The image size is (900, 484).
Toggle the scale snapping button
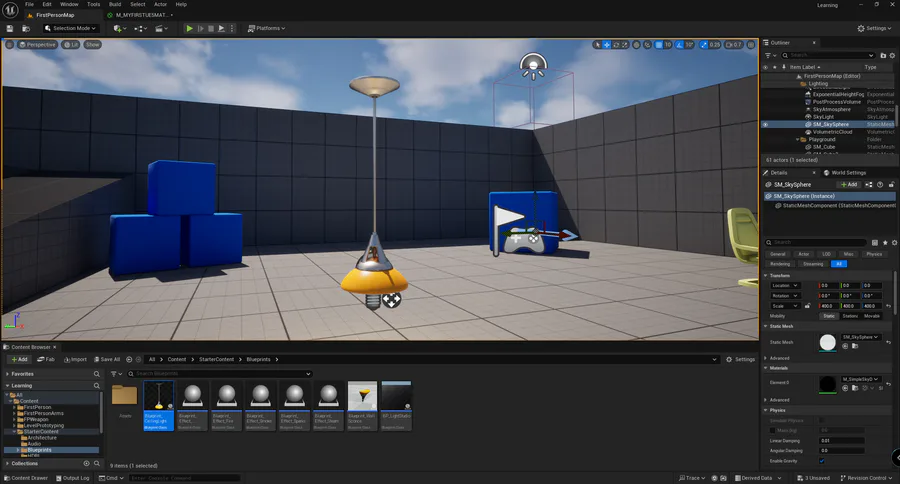(x=704, y=45)
